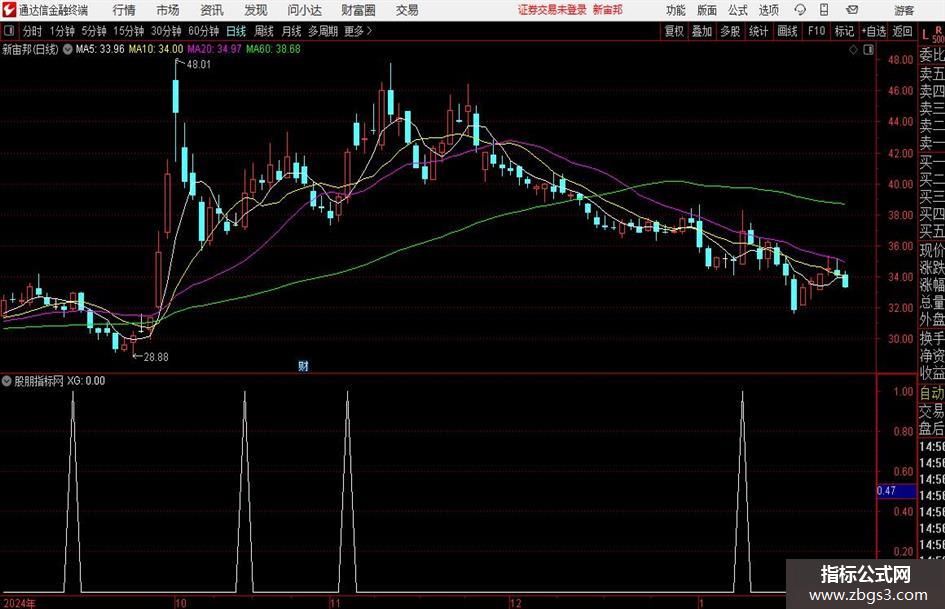Open the 行情 menu
The height and width of the screenshot is (609, 945).
tap(124, 10)
